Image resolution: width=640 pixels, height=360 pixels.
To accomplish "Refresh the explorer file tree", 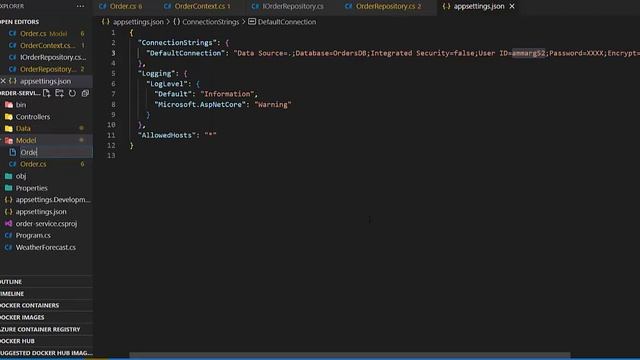I will coord(72,93).
